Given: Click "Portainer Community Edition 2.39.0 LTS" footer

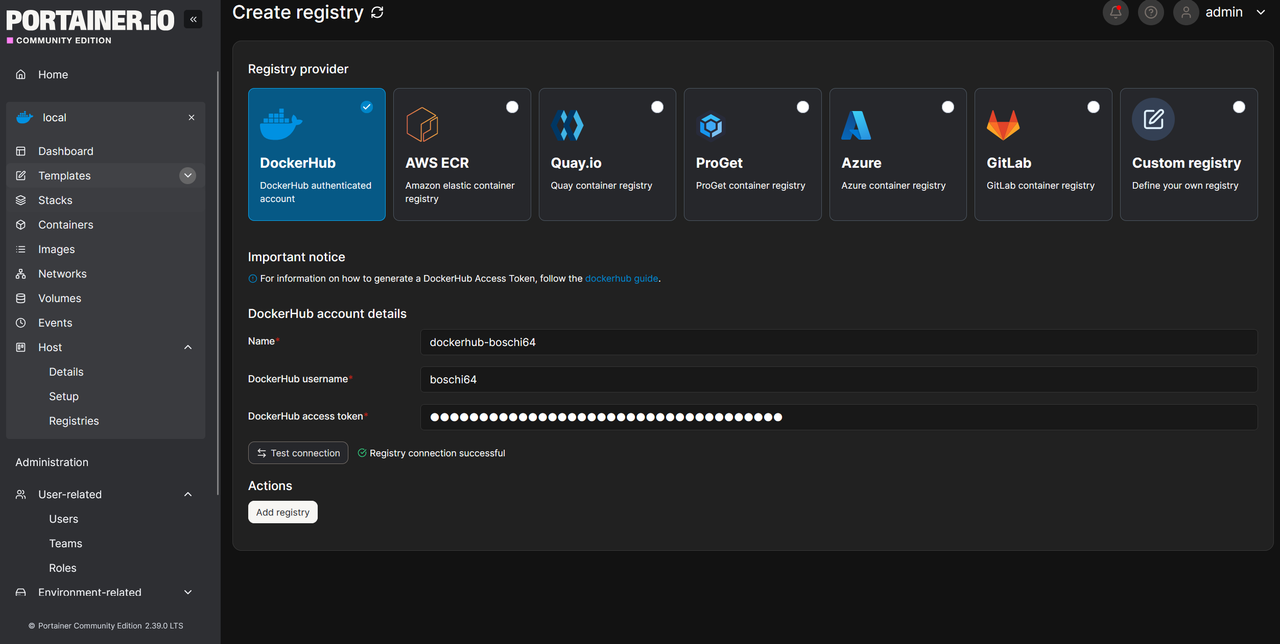Looking at the screenshot, I should (x=110, y=626).
